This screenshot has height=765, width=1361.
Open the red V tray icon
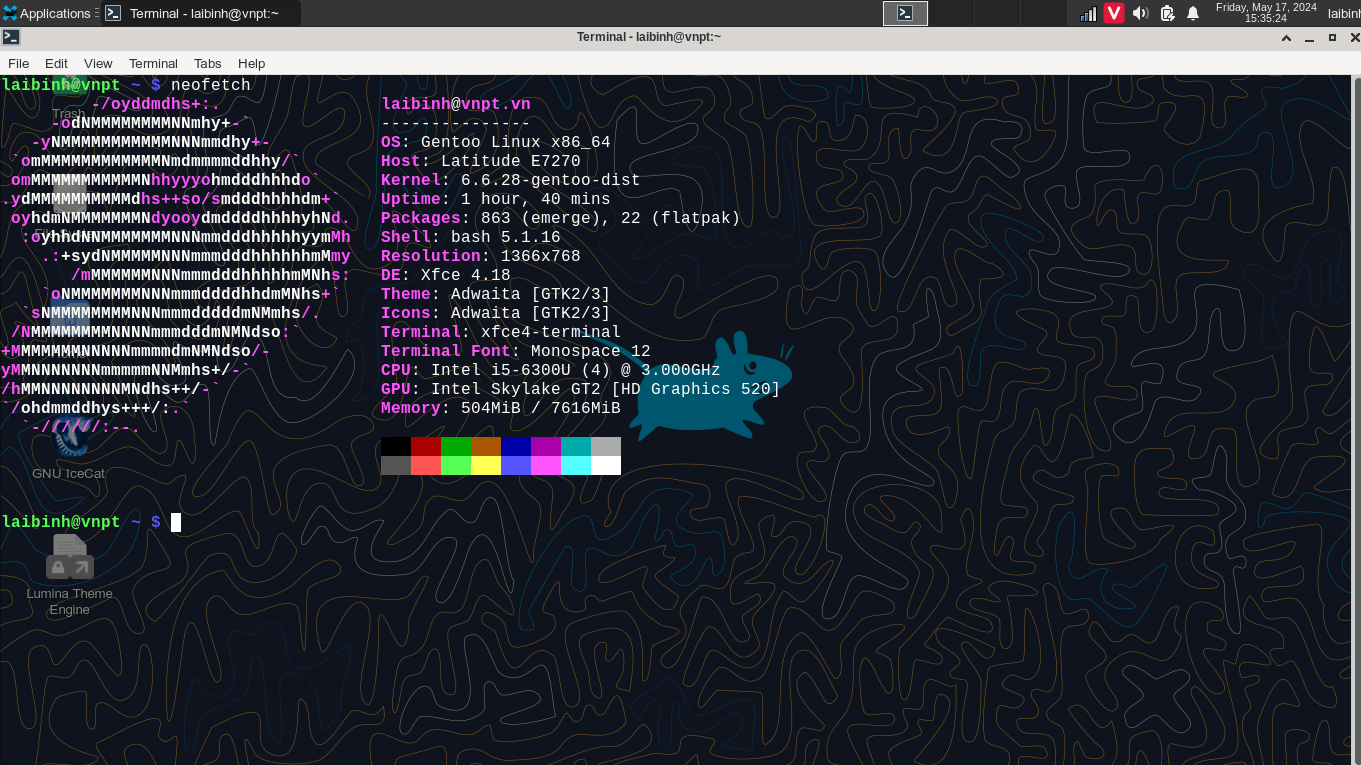tap(1113, 13)
